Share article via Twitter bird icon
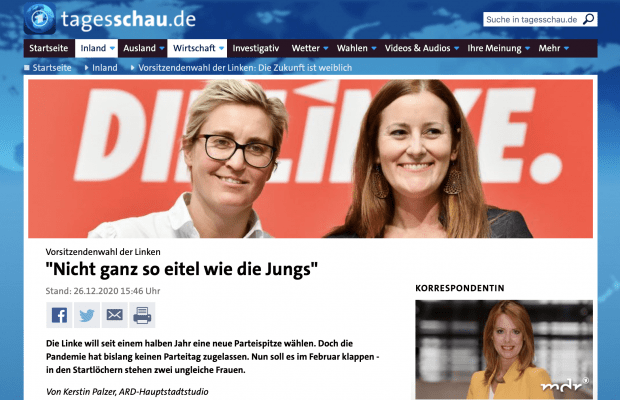Screen dimensions: 620x400 click(x=87, y=315)
